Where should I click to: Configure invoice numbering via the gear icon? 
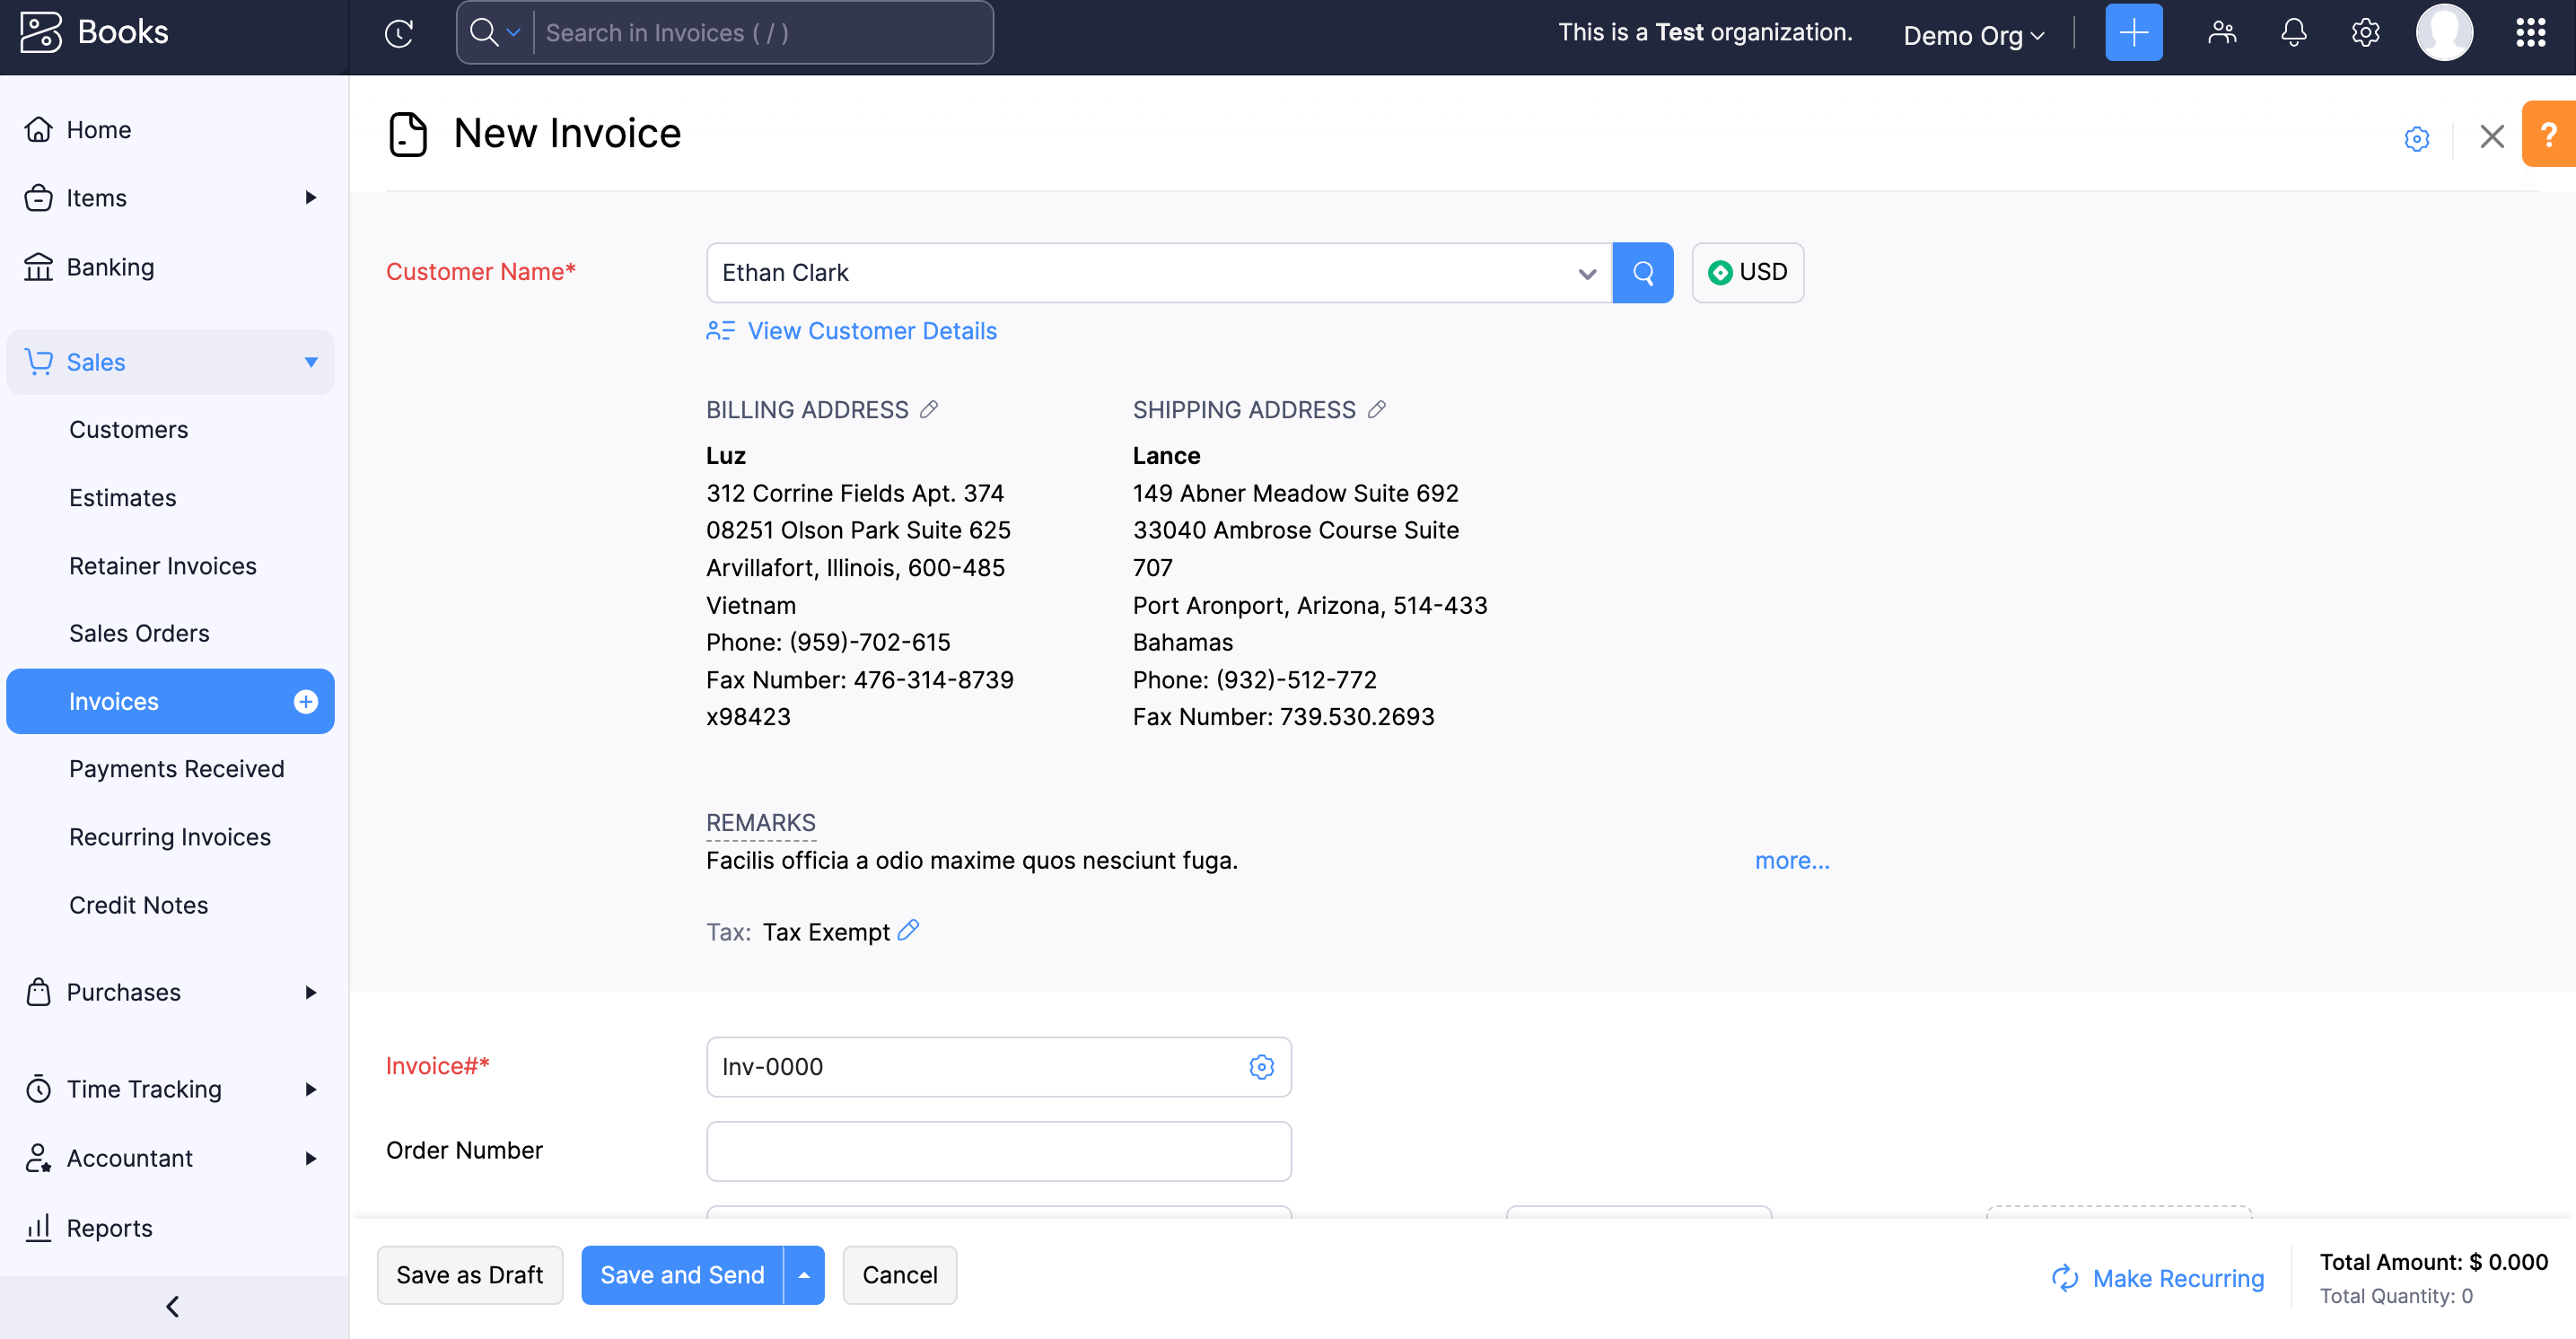(1261, 1067)
